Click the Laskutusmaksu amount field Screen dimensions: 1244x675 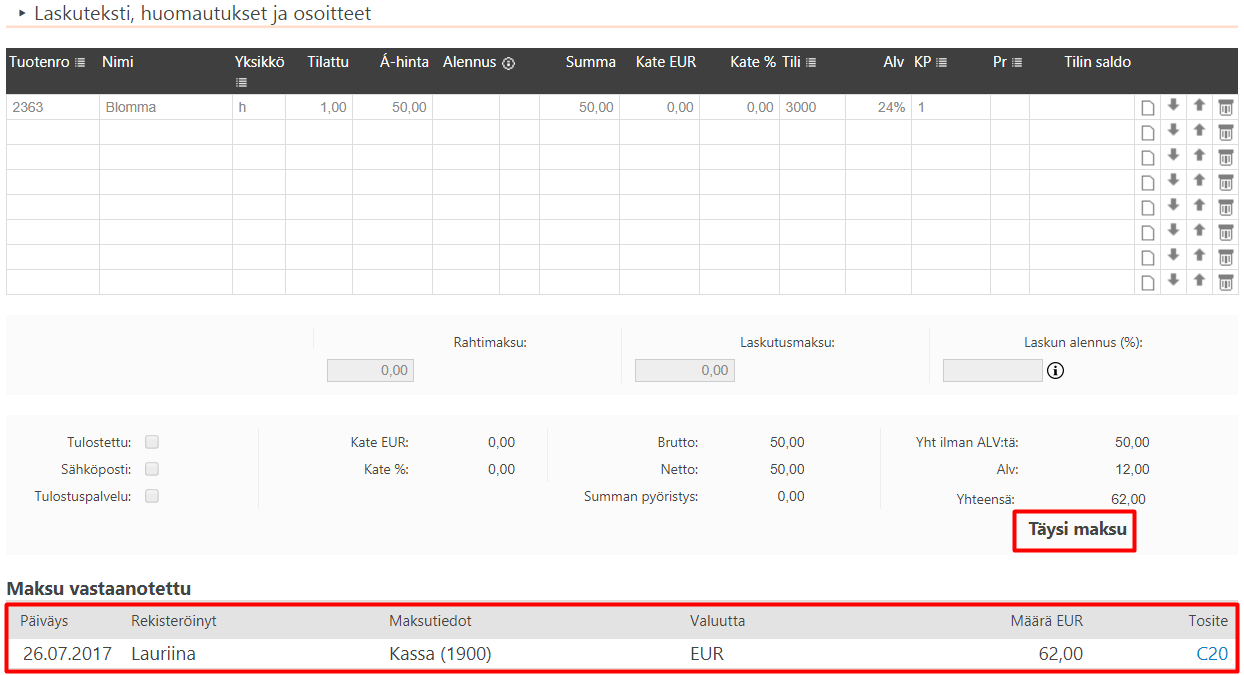click(x=684, y=370)
